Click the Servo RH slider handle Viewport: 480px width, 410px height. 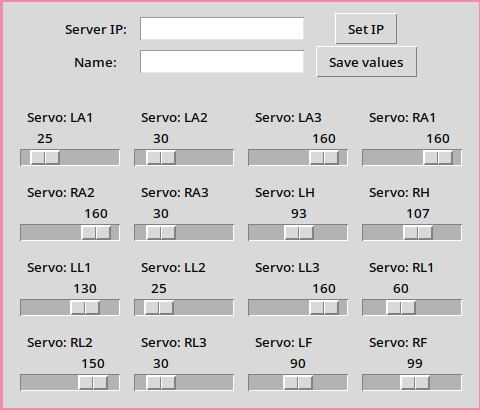(x=418, y=232)
